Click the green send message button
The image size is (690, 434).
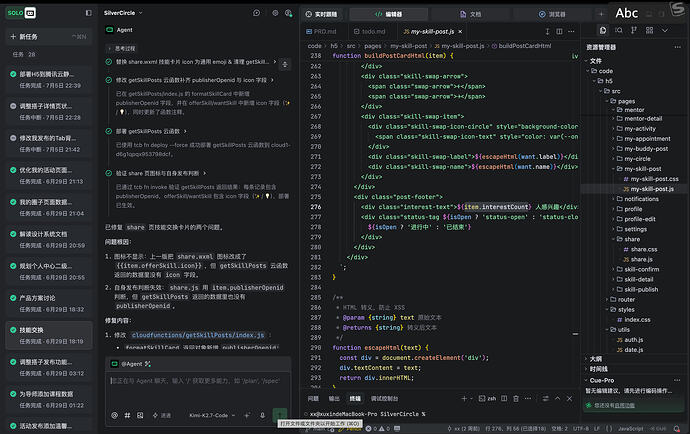tap(279, 414)
